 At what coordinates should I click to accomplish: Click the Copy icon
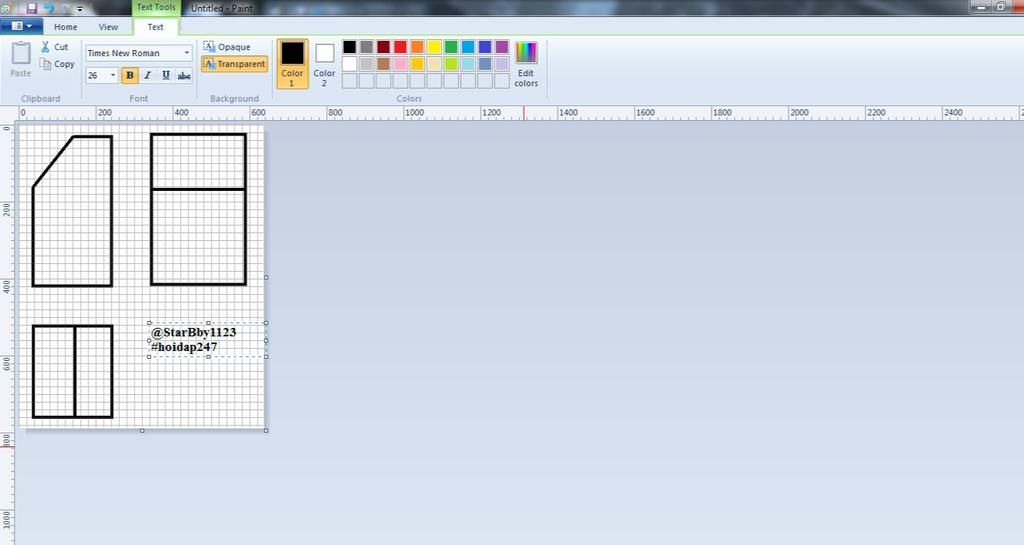[x=45, y=64]
